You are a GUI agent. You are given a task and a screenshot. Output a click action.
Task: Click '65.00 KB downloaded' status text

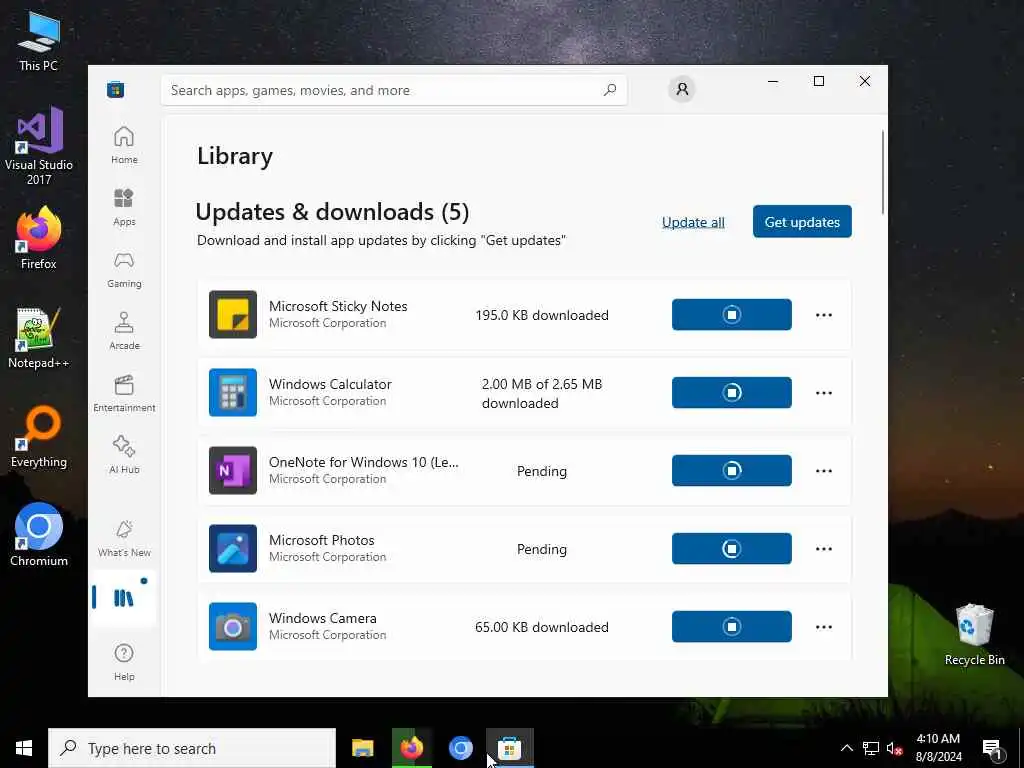(542, 627)
